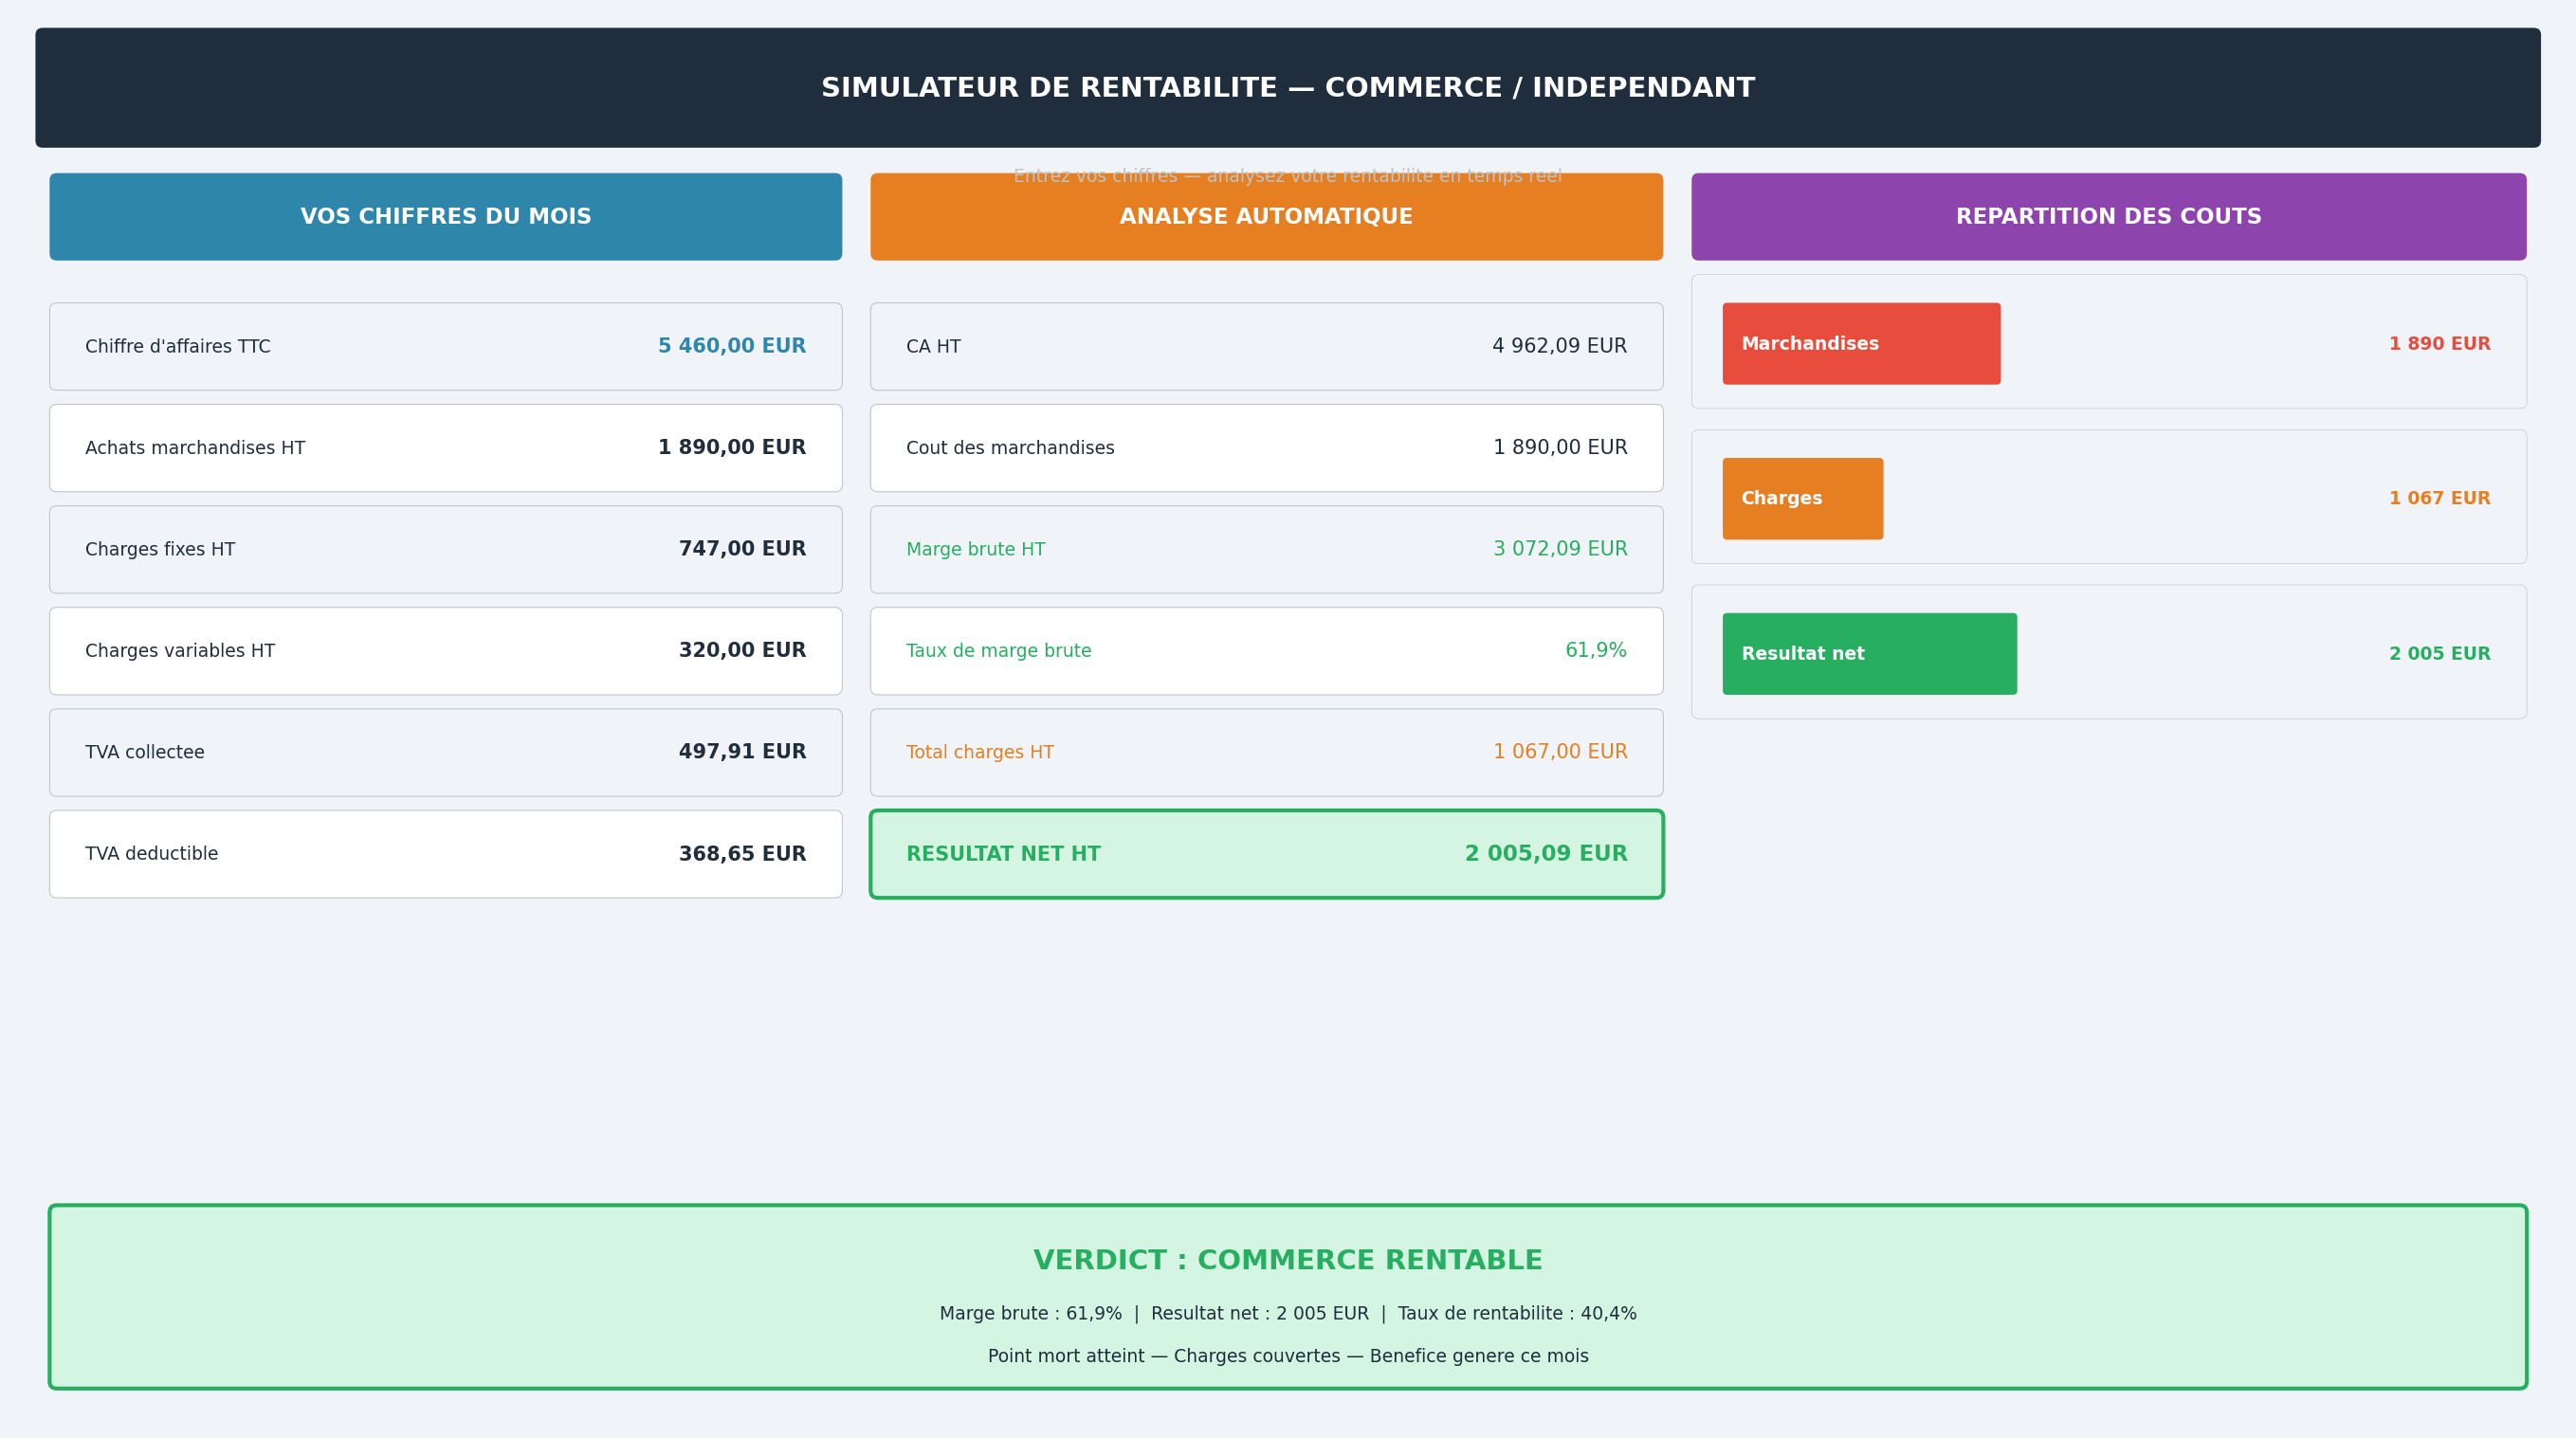The image size is (2576, 1438).
Task: Select the TVA collectee row
Action: [445, 753]
